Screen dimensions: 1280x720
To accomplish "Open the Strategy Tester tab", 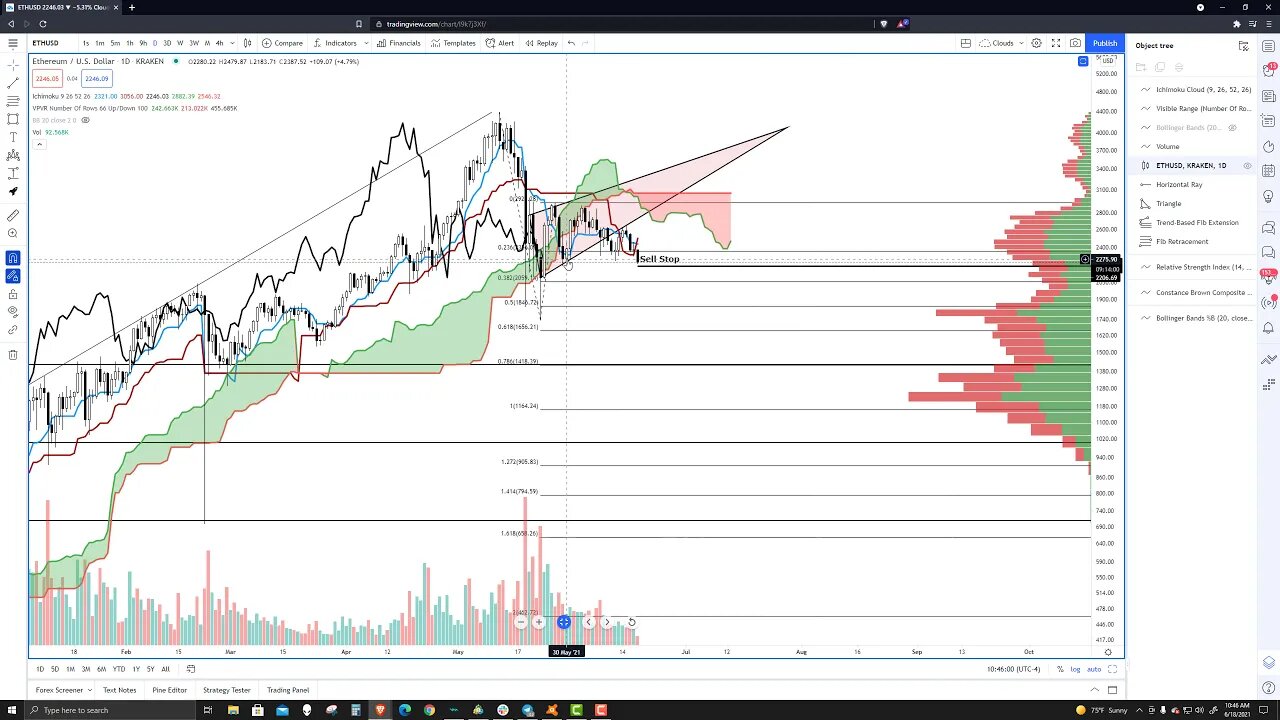I will 227,690.
